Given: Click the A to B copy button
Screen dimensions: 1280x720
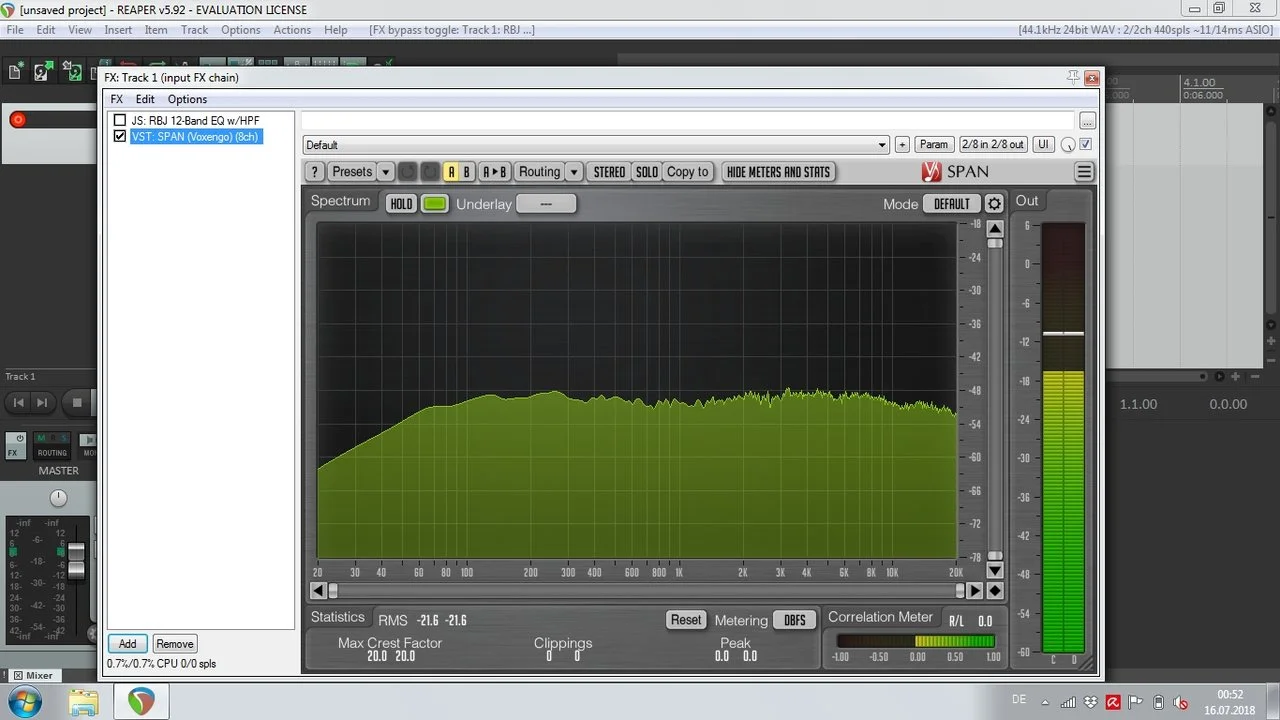Looking at the screenshot, I should [x=495, y=172].
